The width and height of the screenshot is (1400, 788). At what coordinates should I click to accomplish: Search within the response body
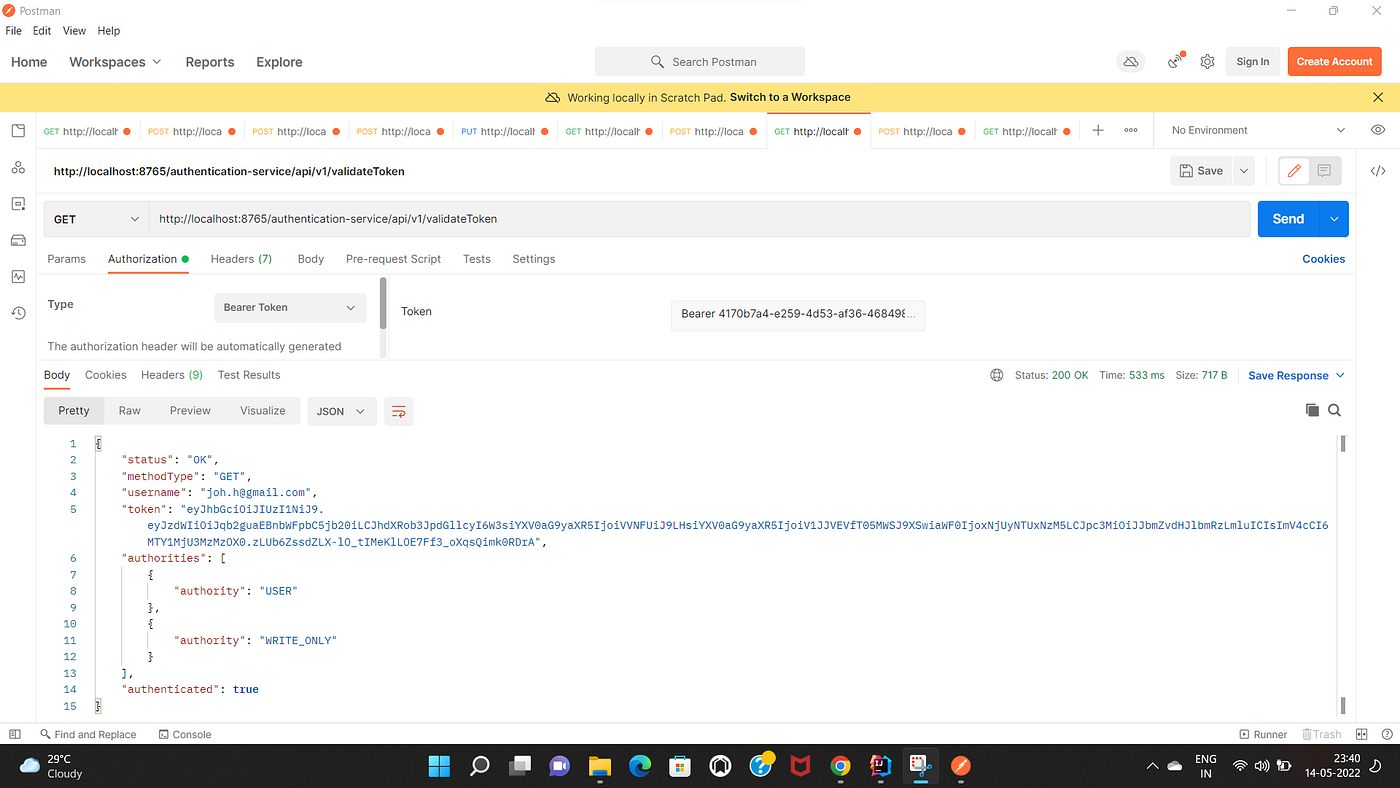tap(1334, 410)
